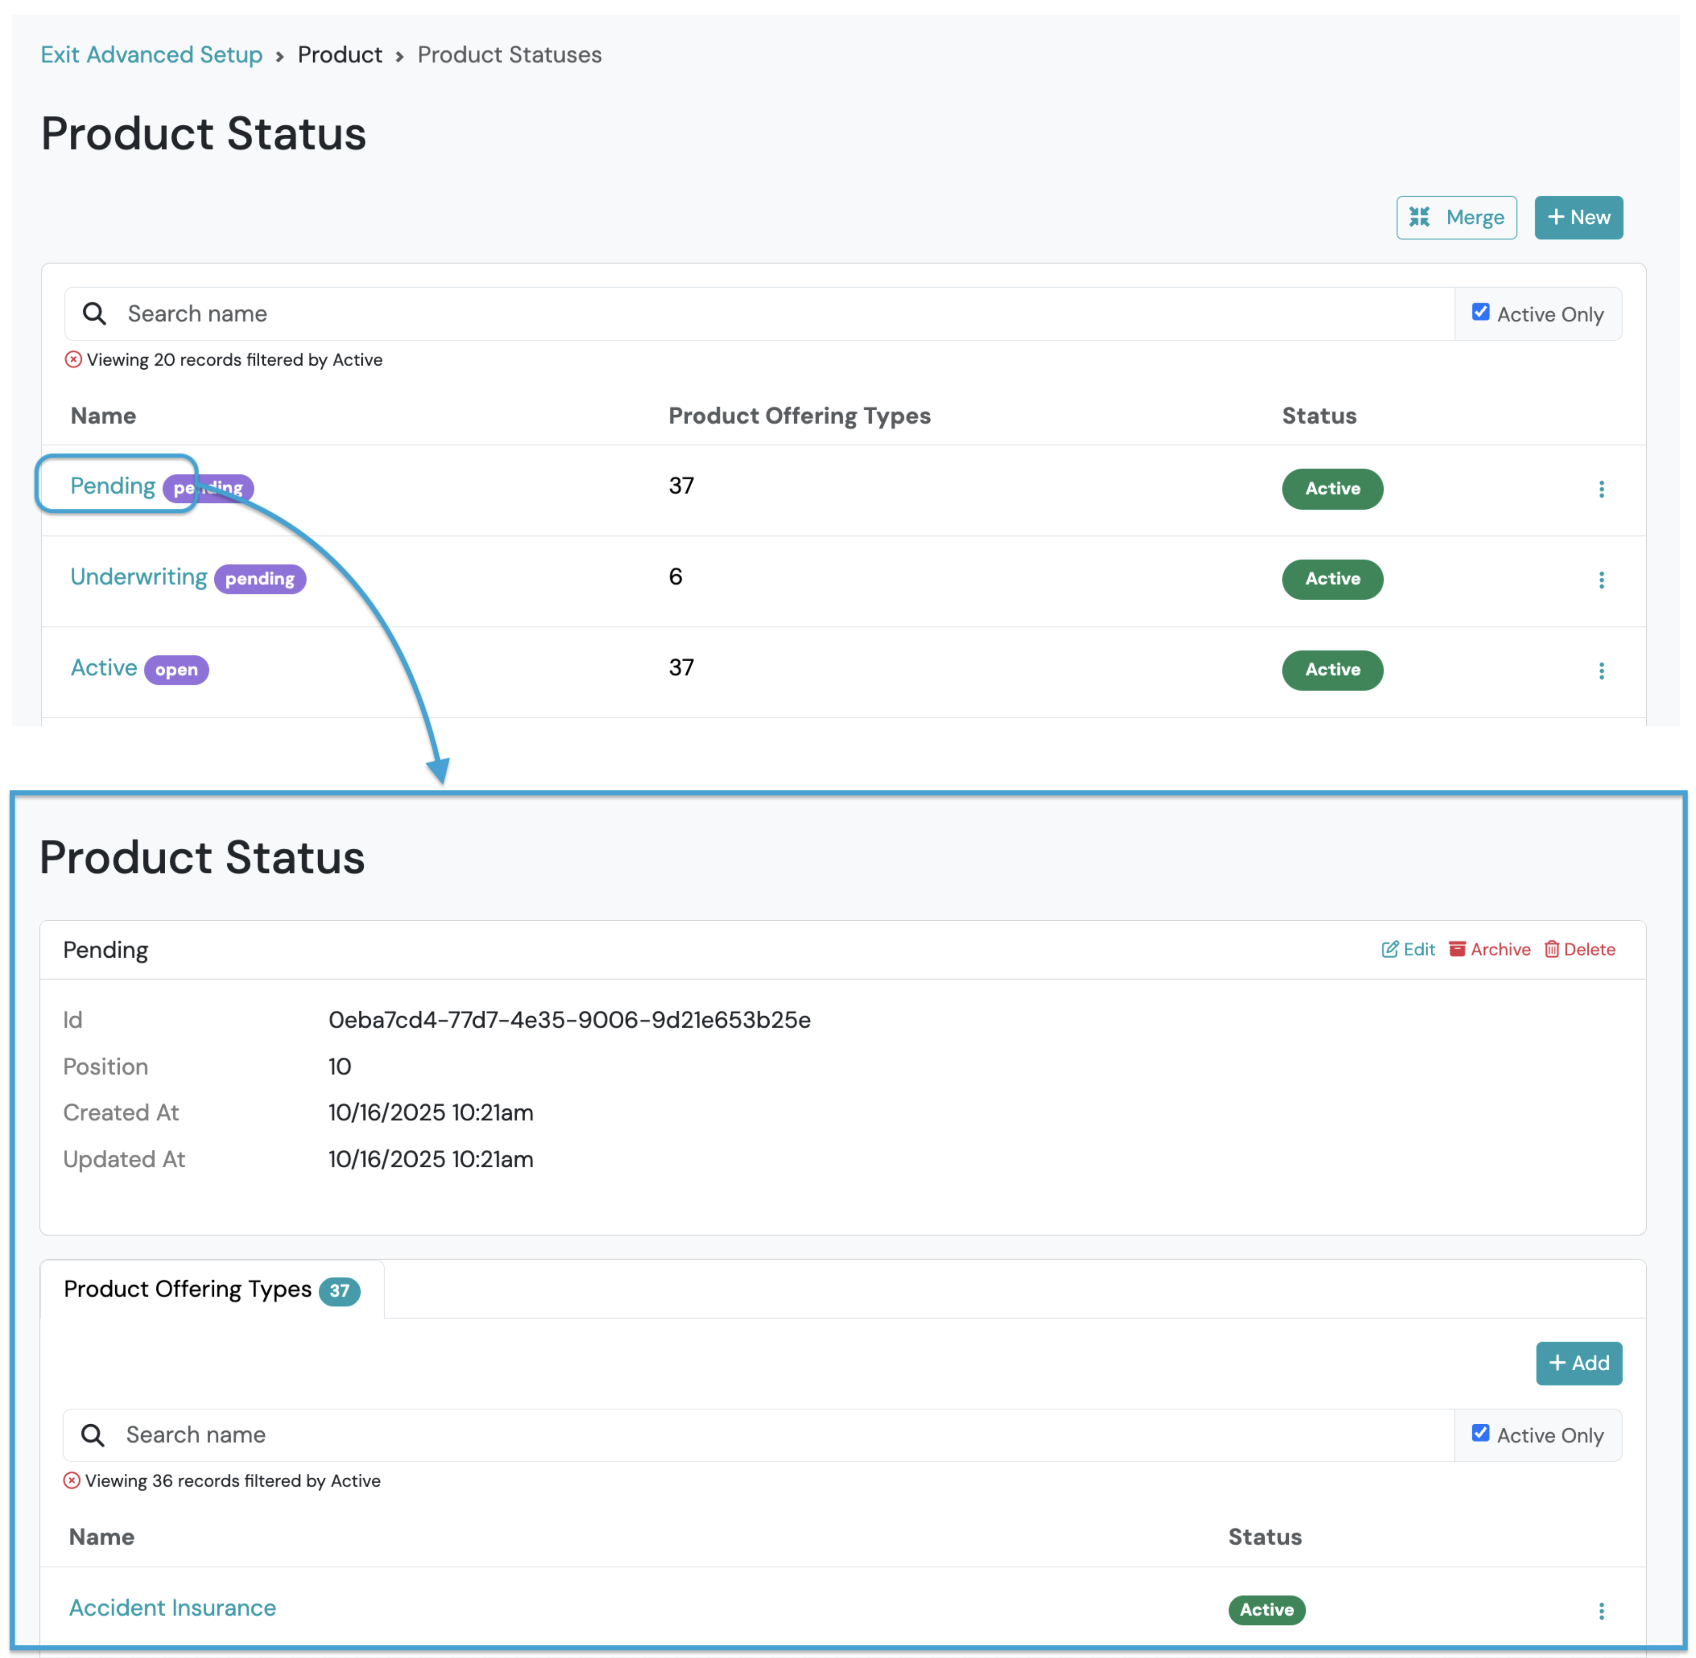This screenshot has height=1658, width=1696.
Task: Go to Exit Advanced Setup breadcrumb
Action: pos(152,55)
